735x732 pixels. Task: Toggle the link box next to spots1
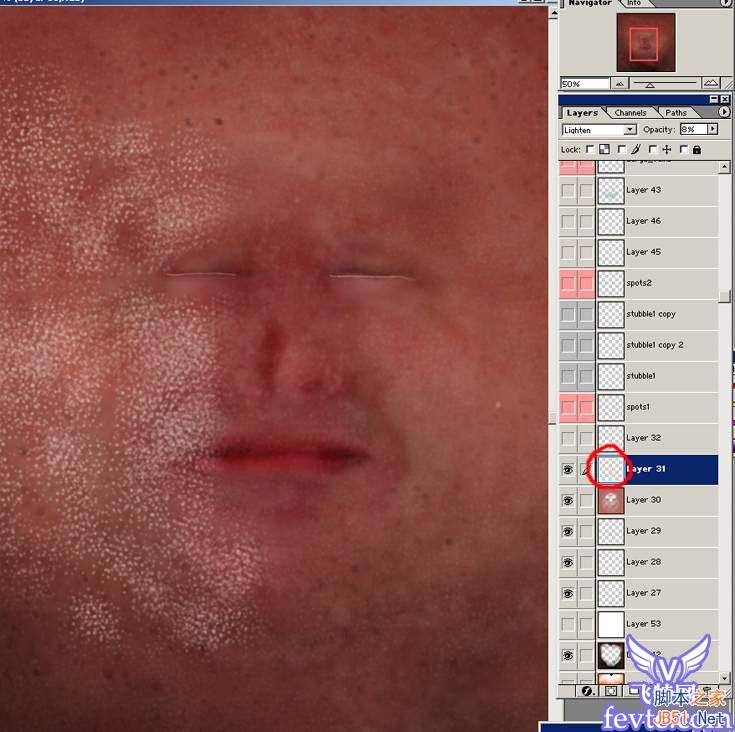pos(586,407)
